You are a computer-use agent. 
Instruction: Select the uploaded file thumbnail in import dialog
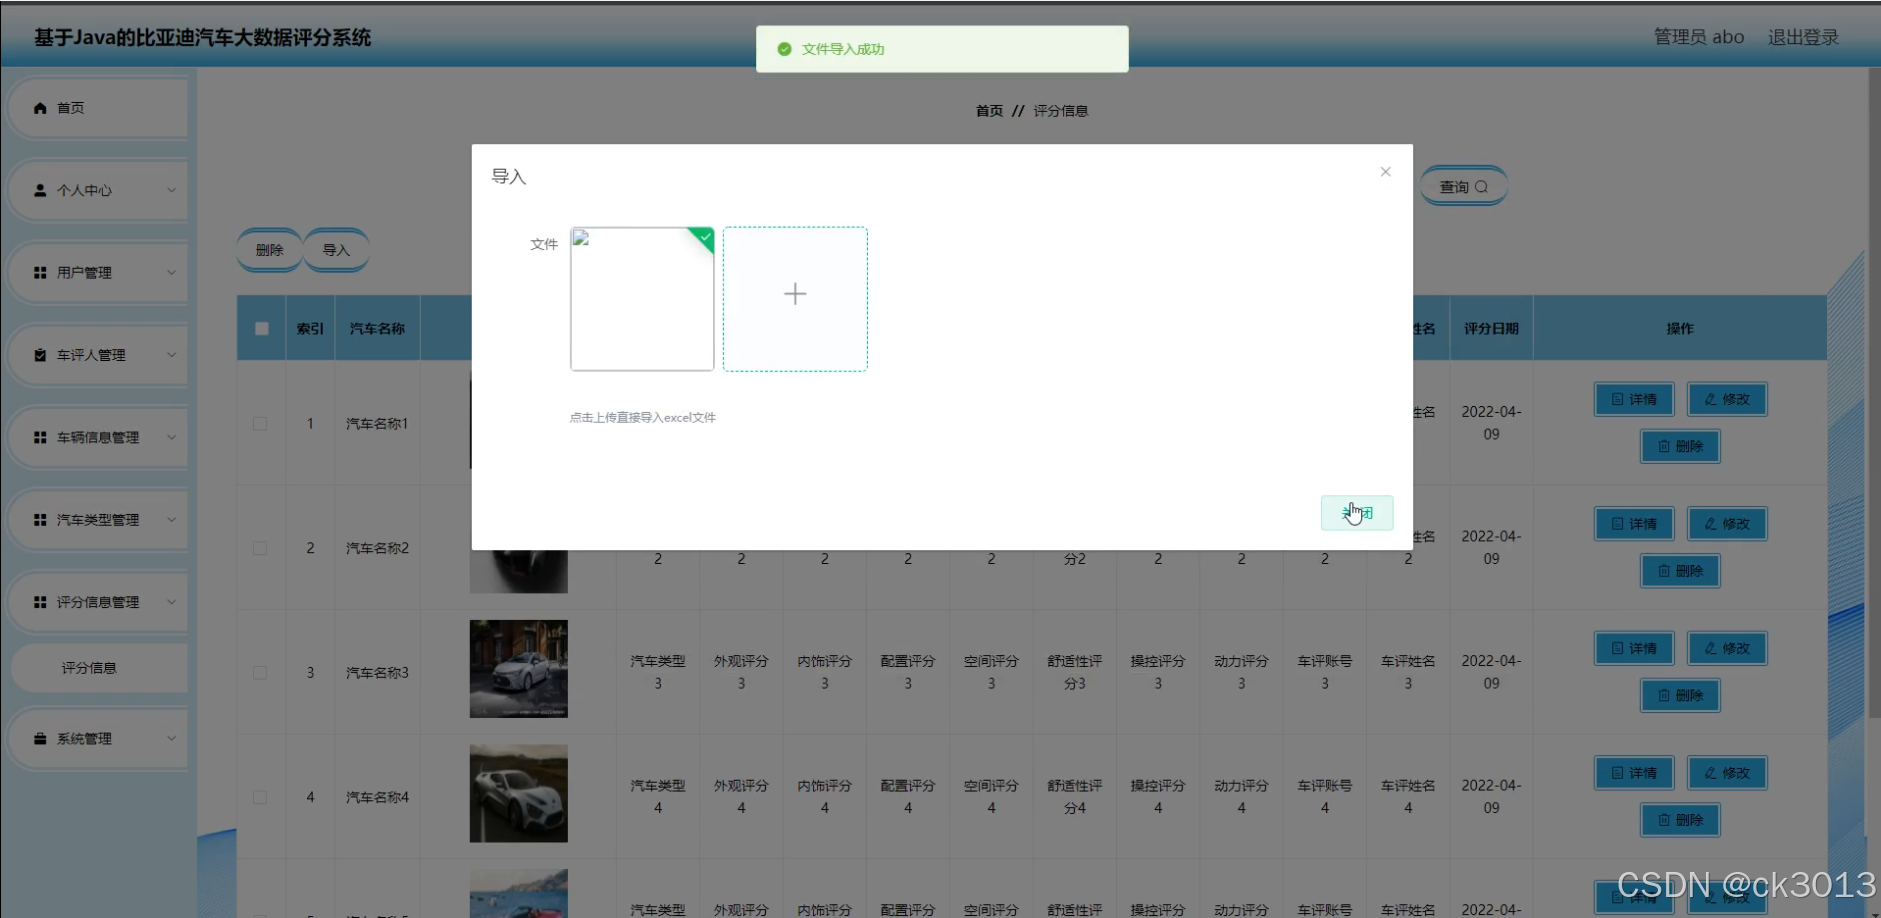(642, 299)
